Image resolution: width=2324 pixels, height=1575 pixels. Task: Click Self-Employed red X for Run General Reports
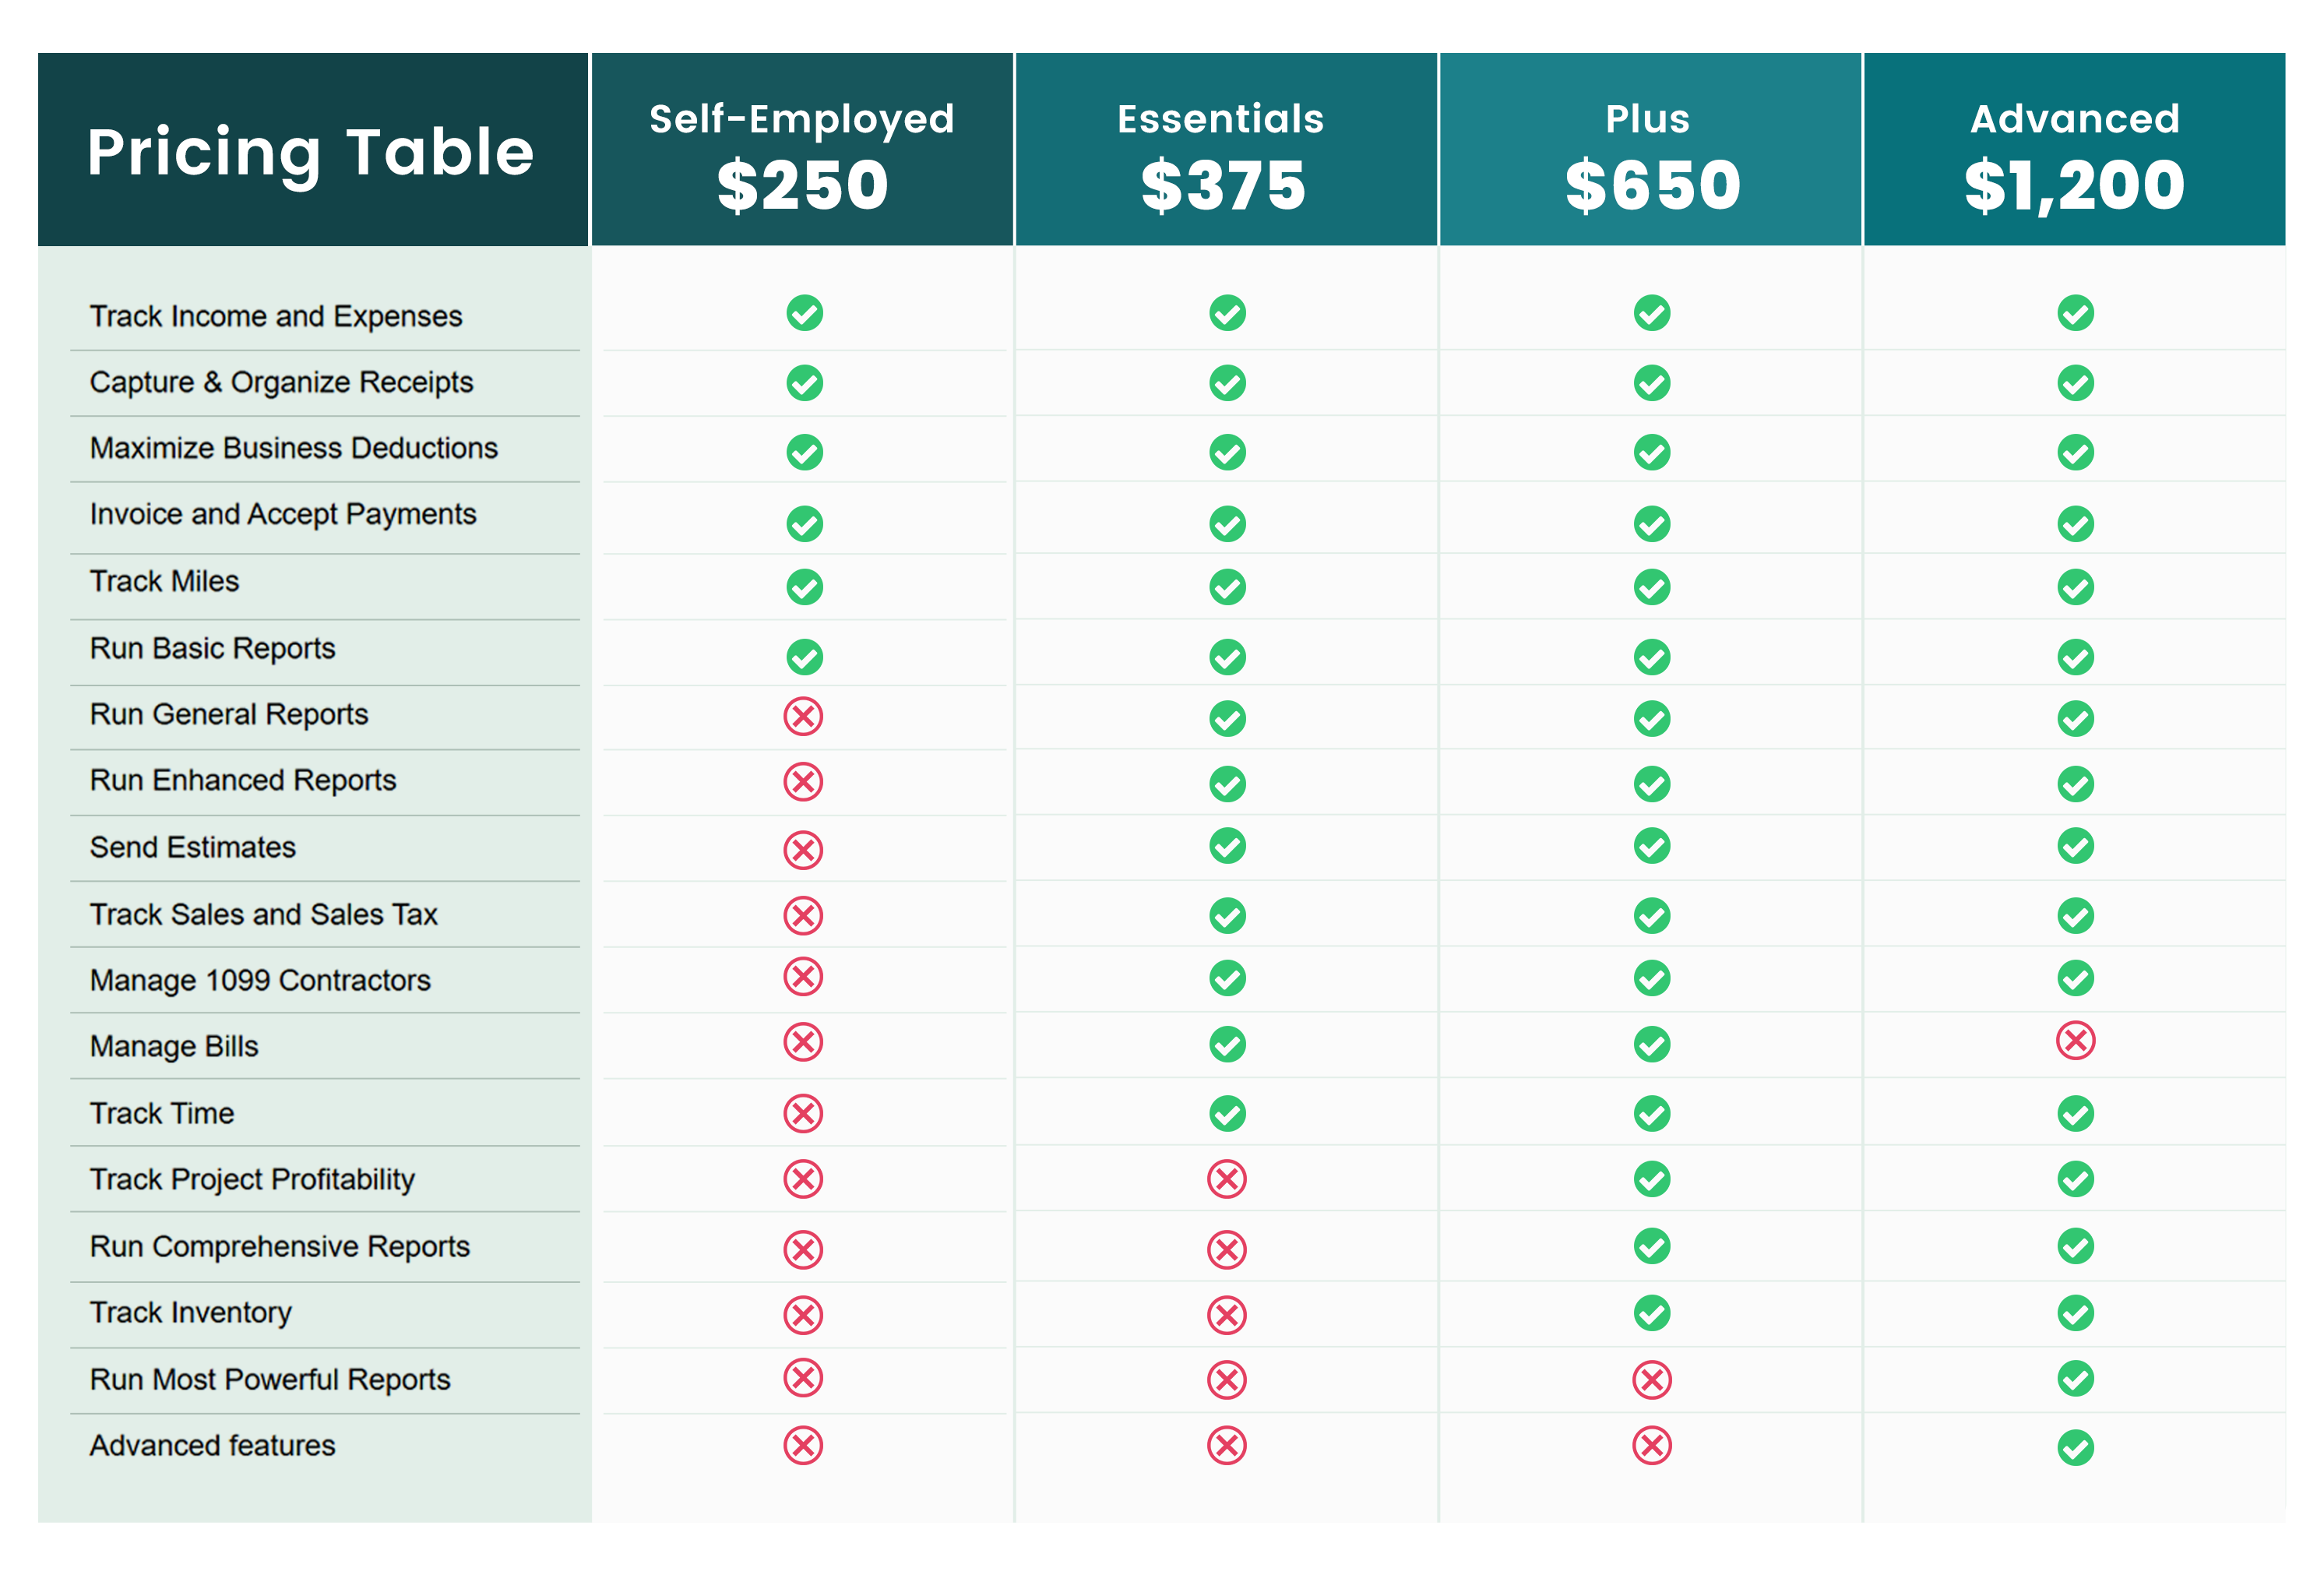click(x=803, y=716)
